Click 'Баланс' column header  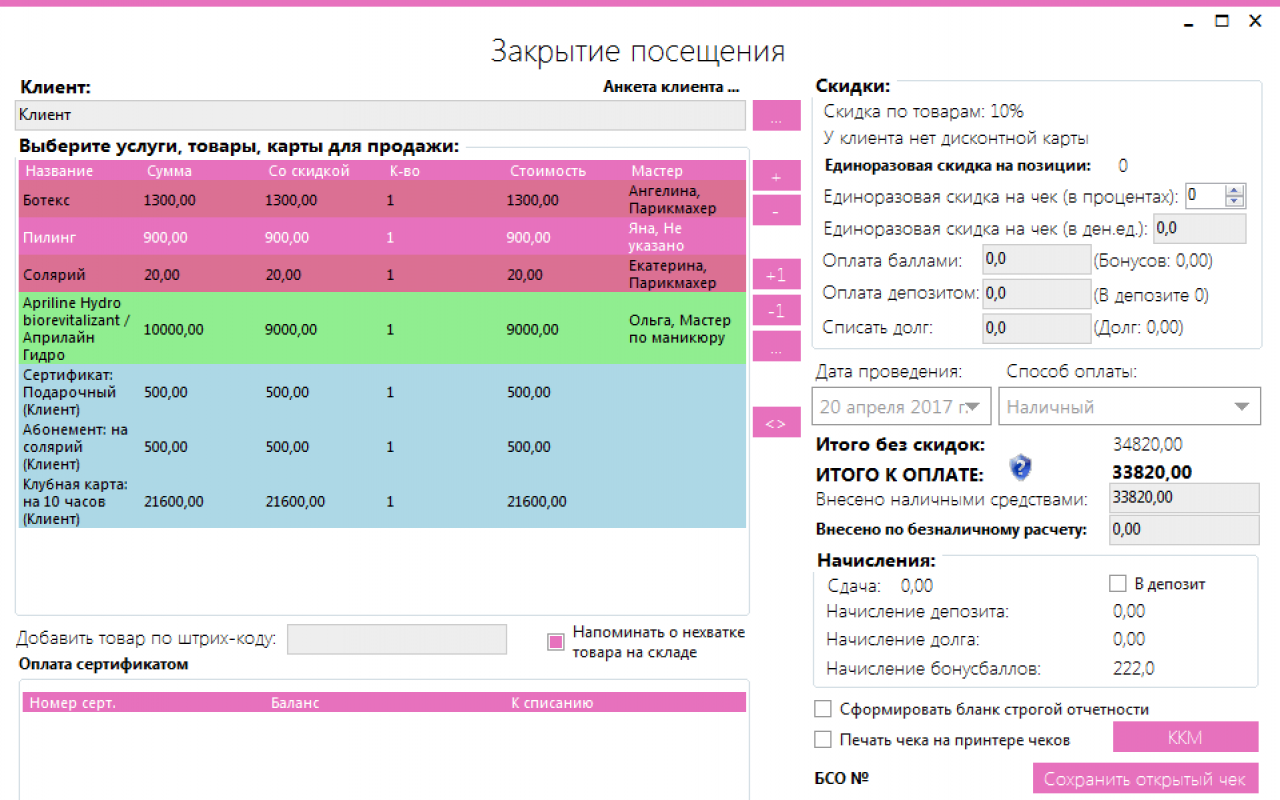[295, 703]
